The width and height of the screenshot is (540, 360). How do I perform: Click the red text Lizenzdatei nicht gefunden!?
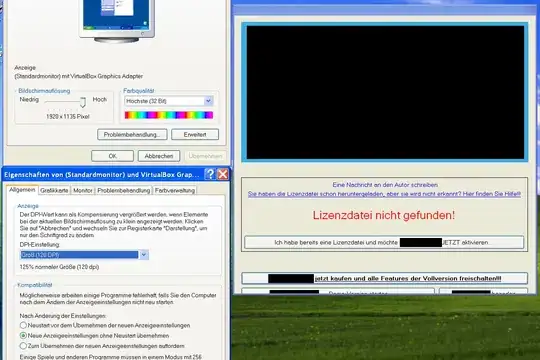click(384, 215)
